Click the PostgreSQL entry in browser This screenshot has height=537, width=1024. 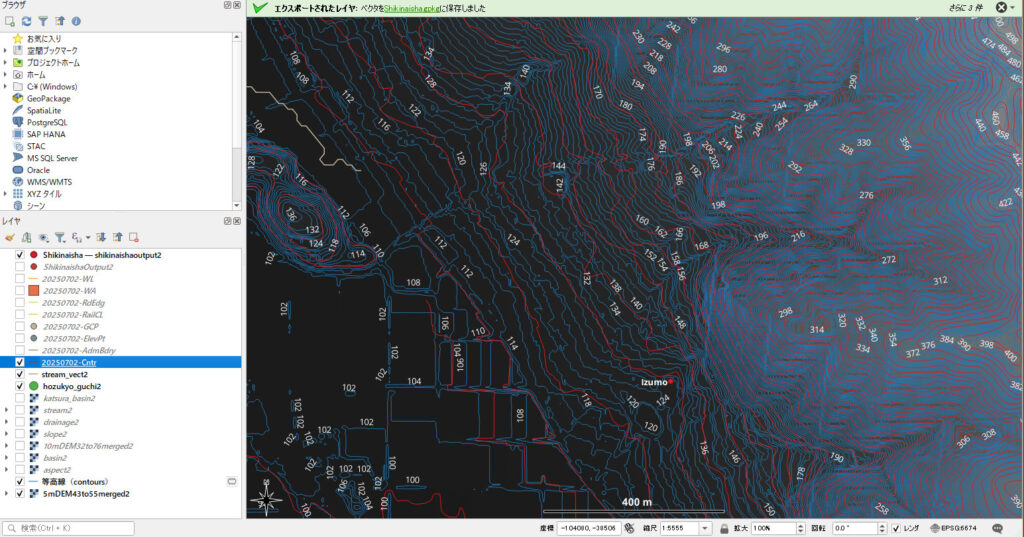coord(47,122)
